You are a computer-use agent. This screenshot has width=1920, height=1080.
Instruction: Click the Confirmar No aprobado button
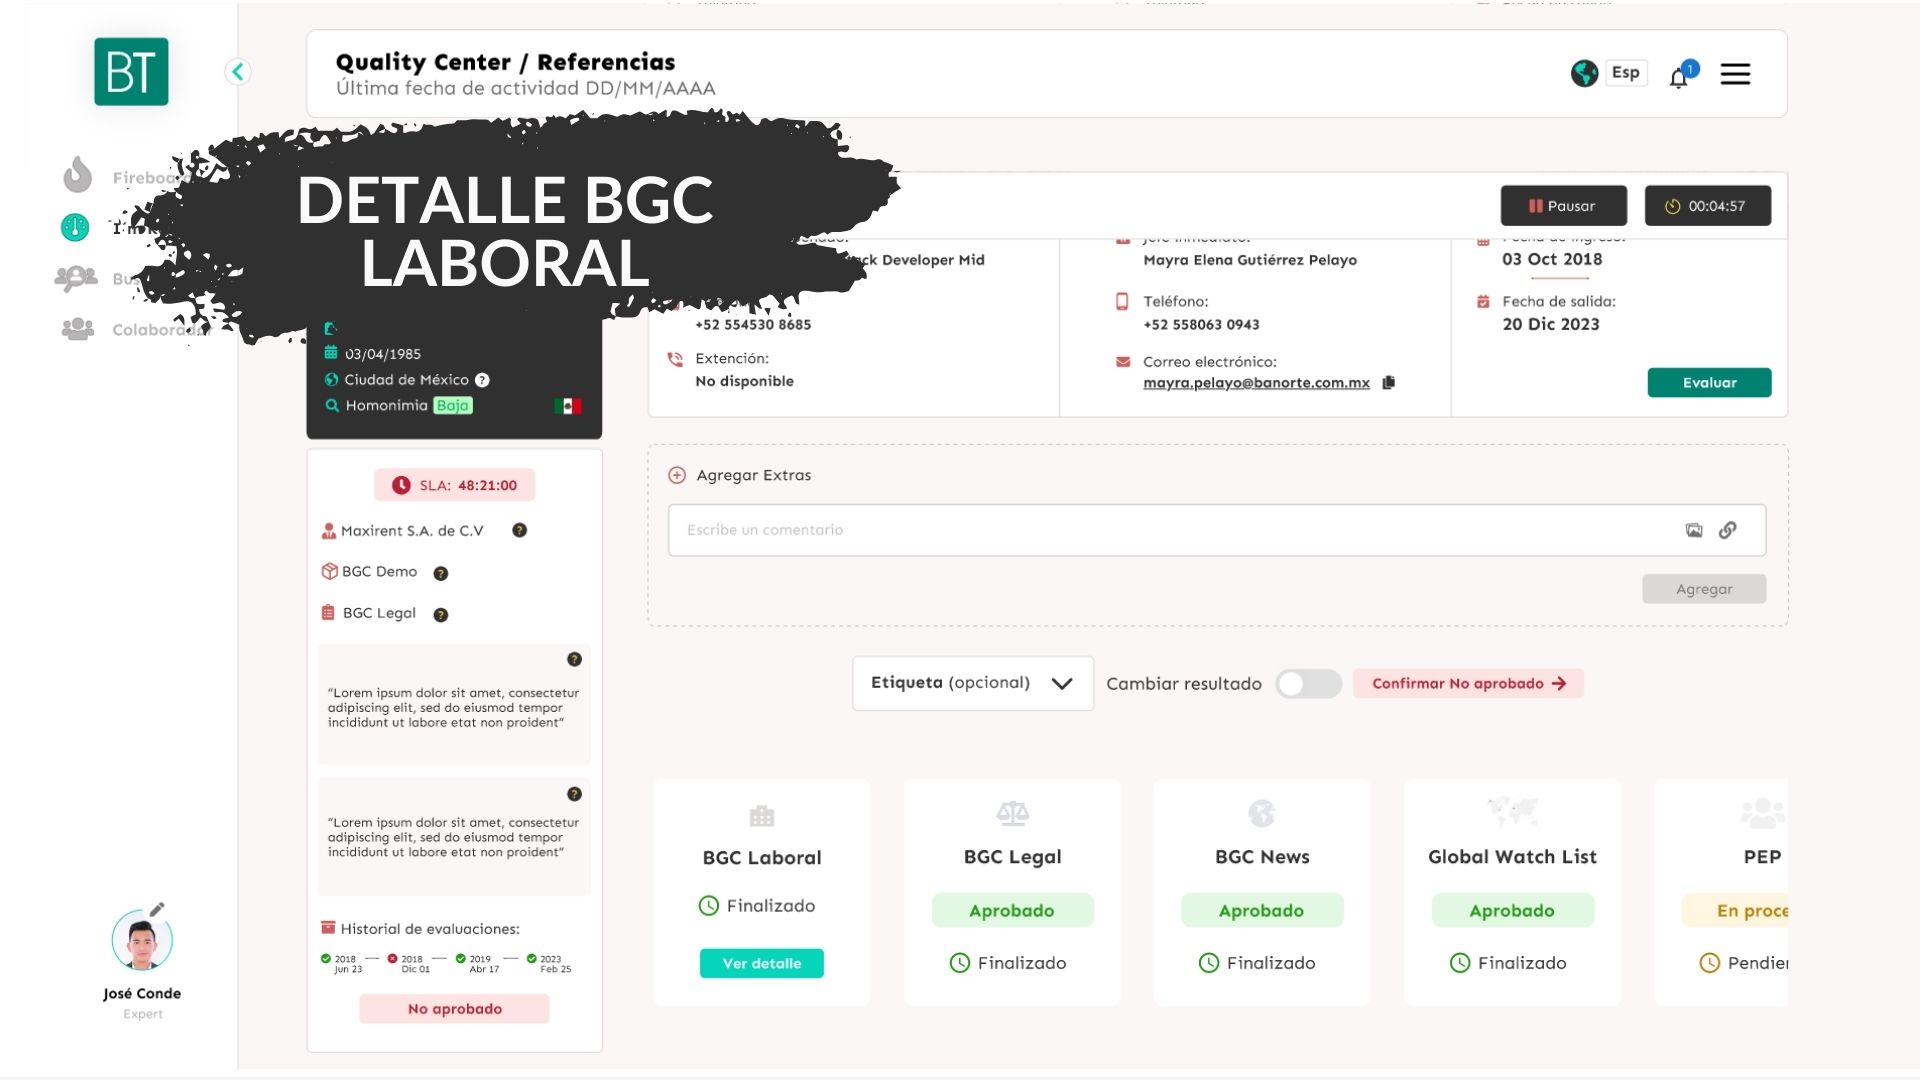click(x=1468, y=684)
